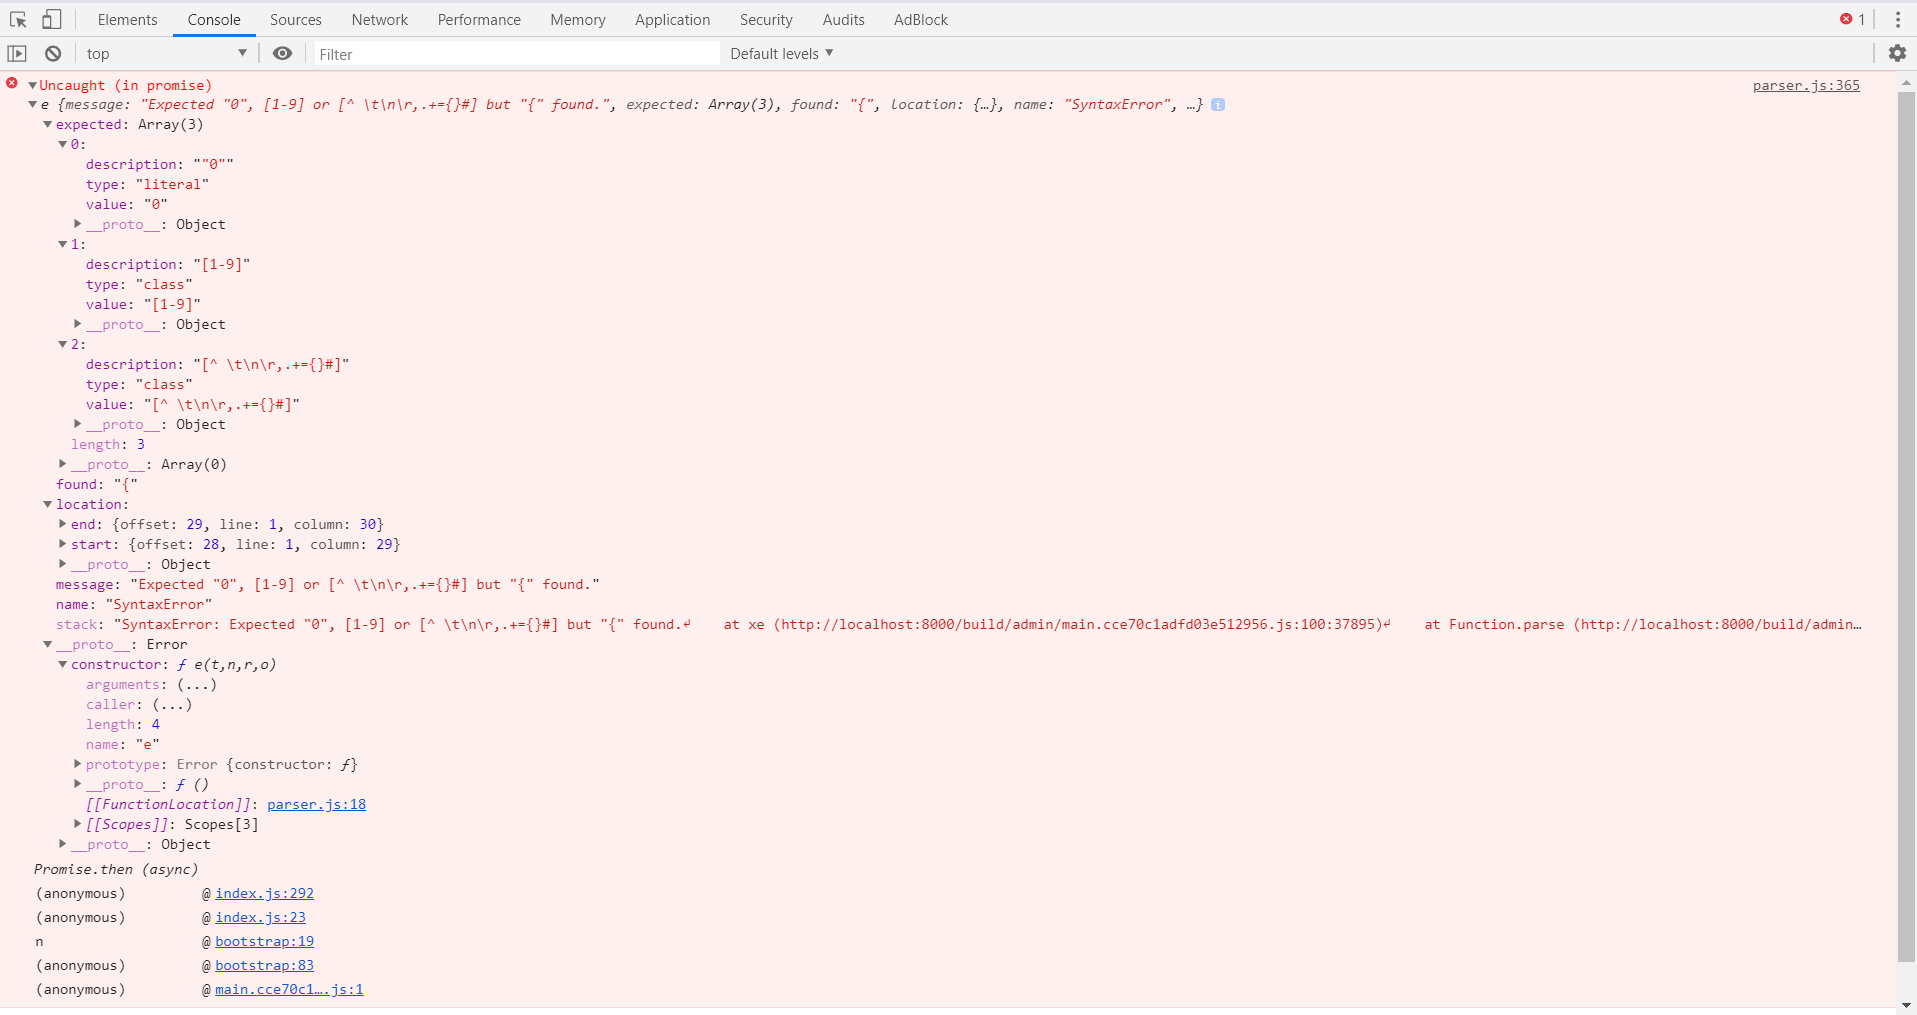This screenshot has width=1917, height=1015.
Task: Open the Audits tab
Action: [843, 20]
